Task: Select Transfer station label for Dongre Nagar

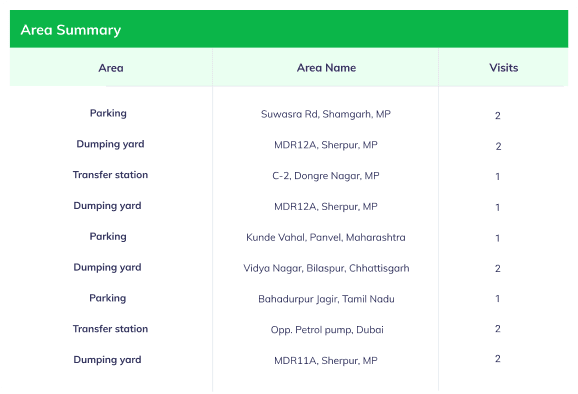Action: [110, 175]
